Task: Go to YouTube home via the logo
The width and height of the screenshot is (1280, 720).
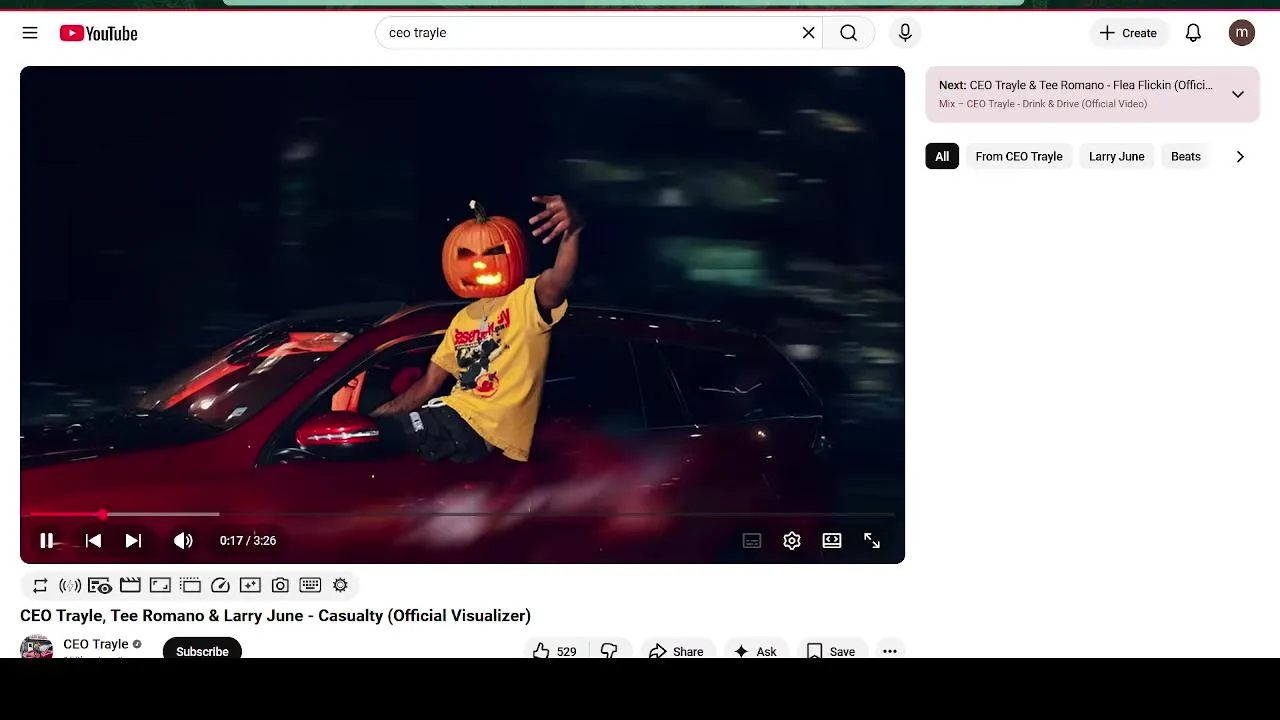Action: point(98,33)
